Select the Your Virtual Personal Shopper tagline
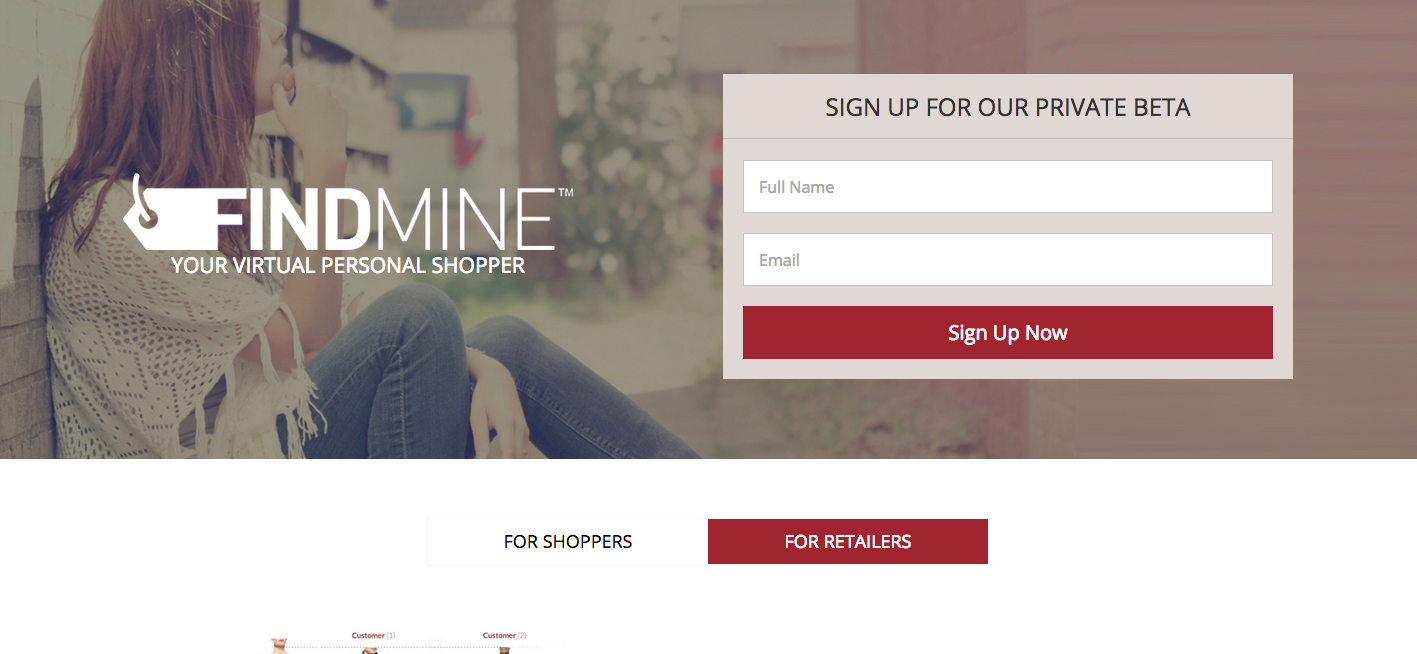 pyautogui.click(x=348, y=266)
